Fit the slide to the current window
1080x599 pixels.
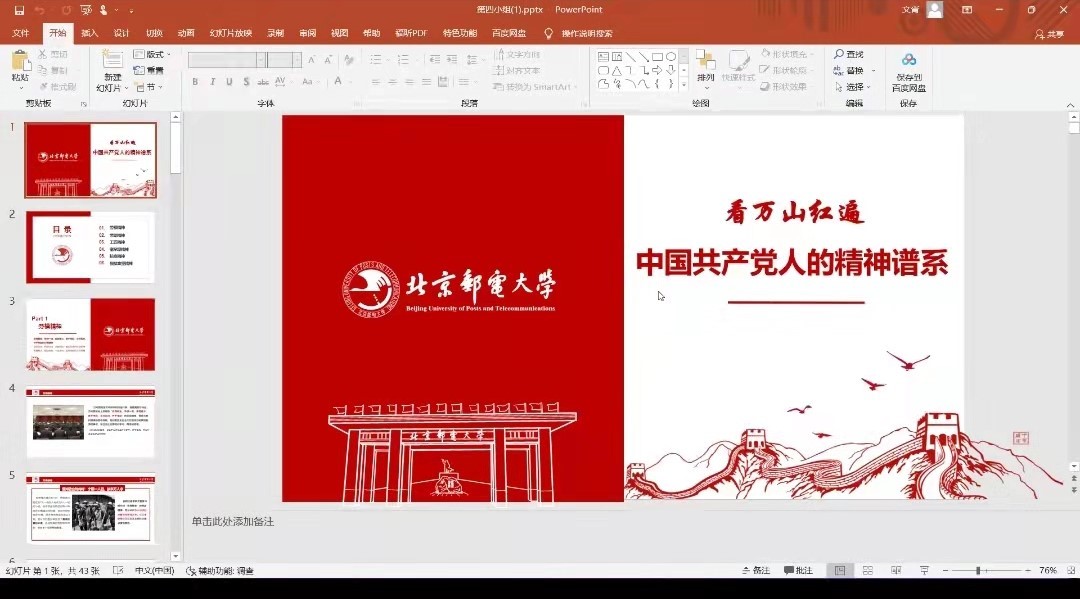coord(1071,570)
